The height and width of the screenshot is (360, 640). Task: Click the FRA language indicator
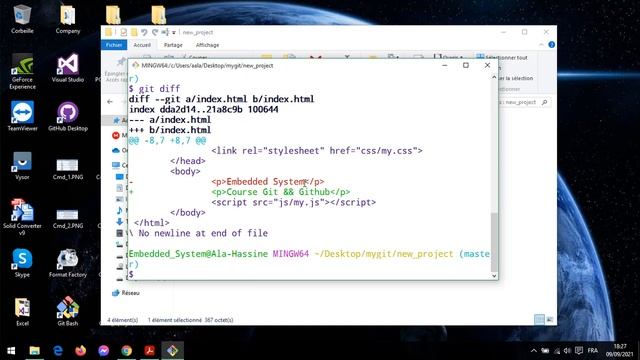click(x=593, y=351)
